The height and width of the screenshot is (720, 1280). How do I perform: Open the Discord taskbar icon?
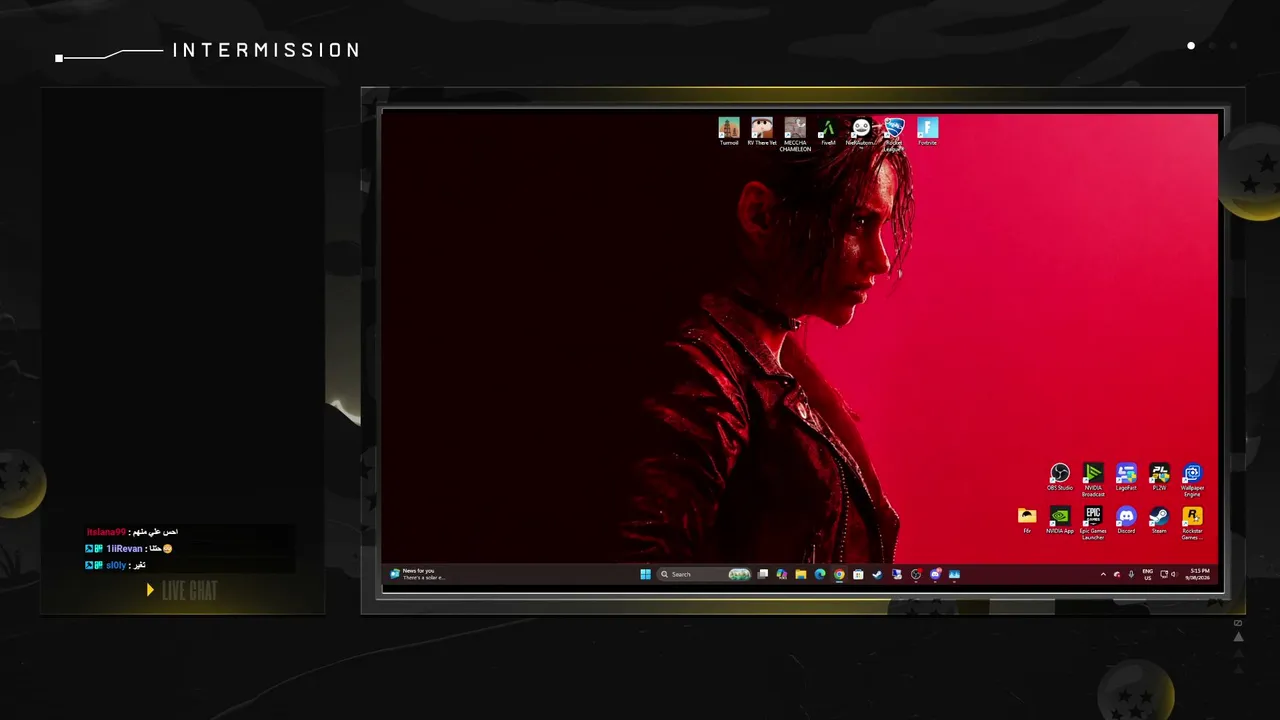[936, 574]
